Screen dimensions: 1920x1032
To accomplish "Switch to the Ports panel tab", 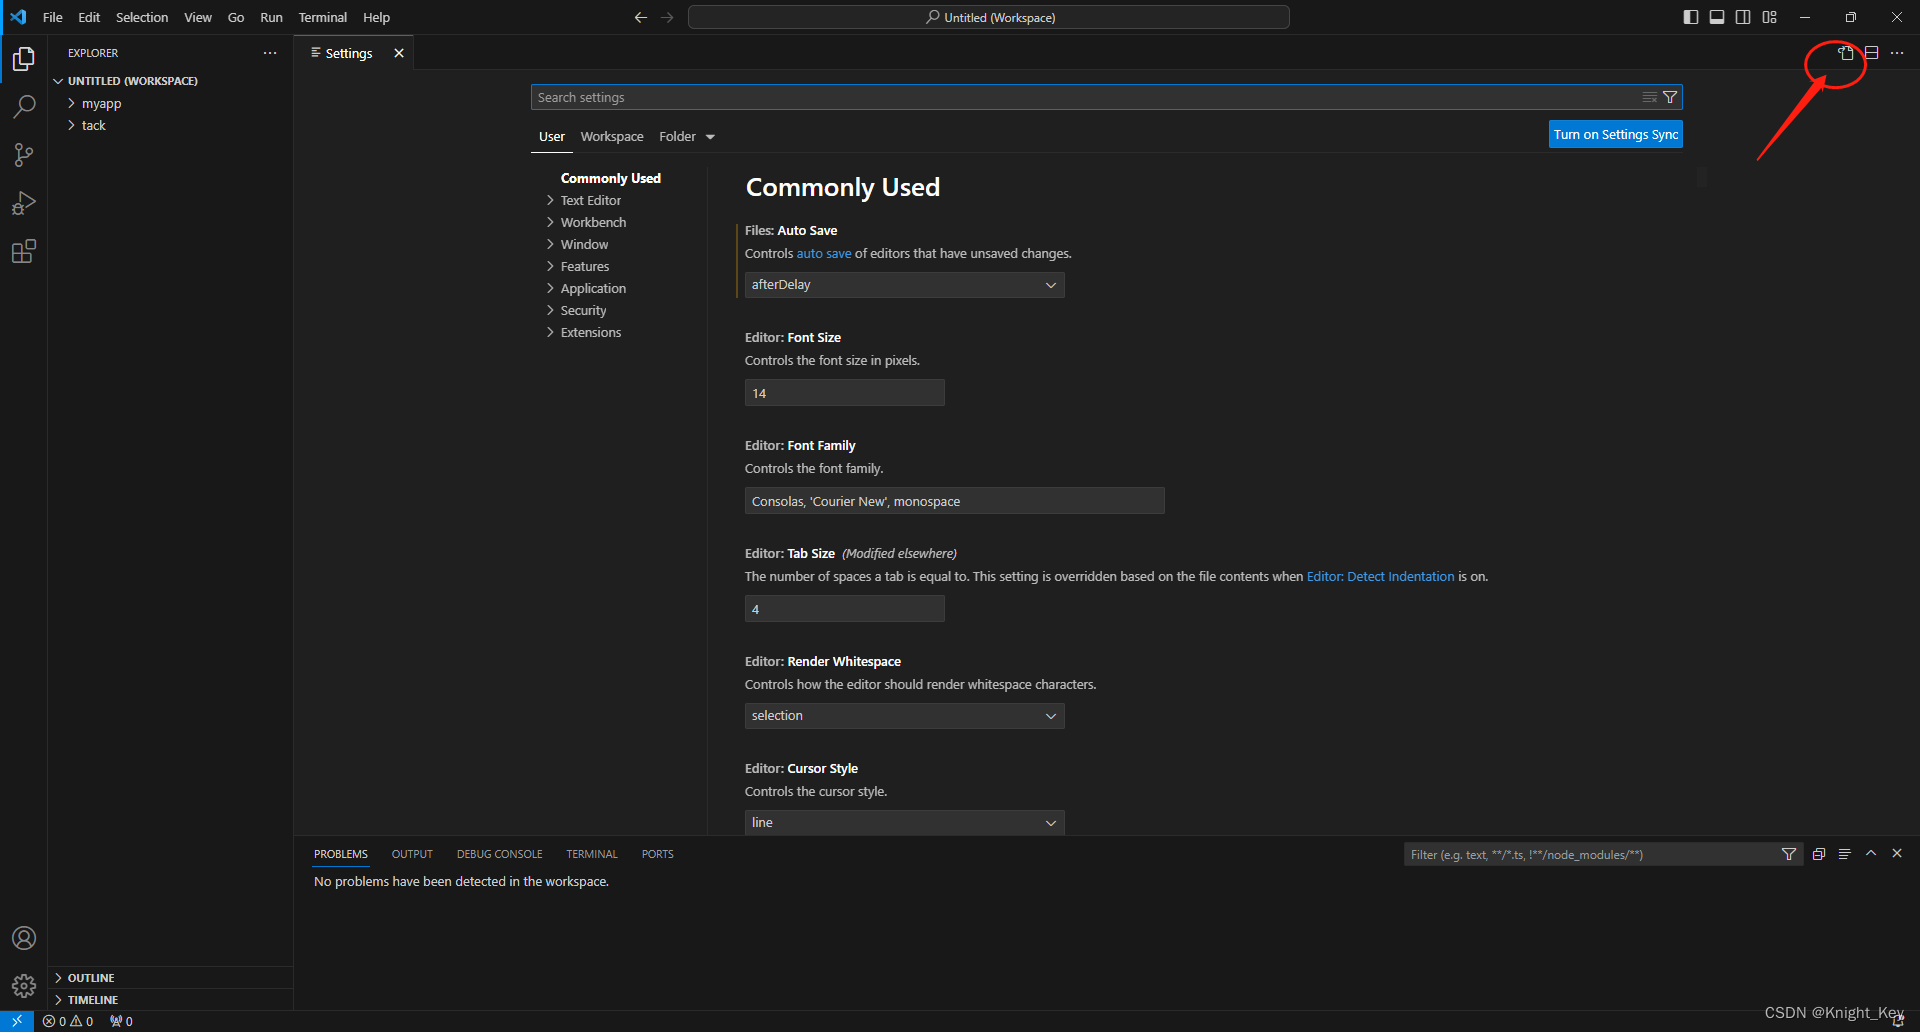I will coord(658,854).
